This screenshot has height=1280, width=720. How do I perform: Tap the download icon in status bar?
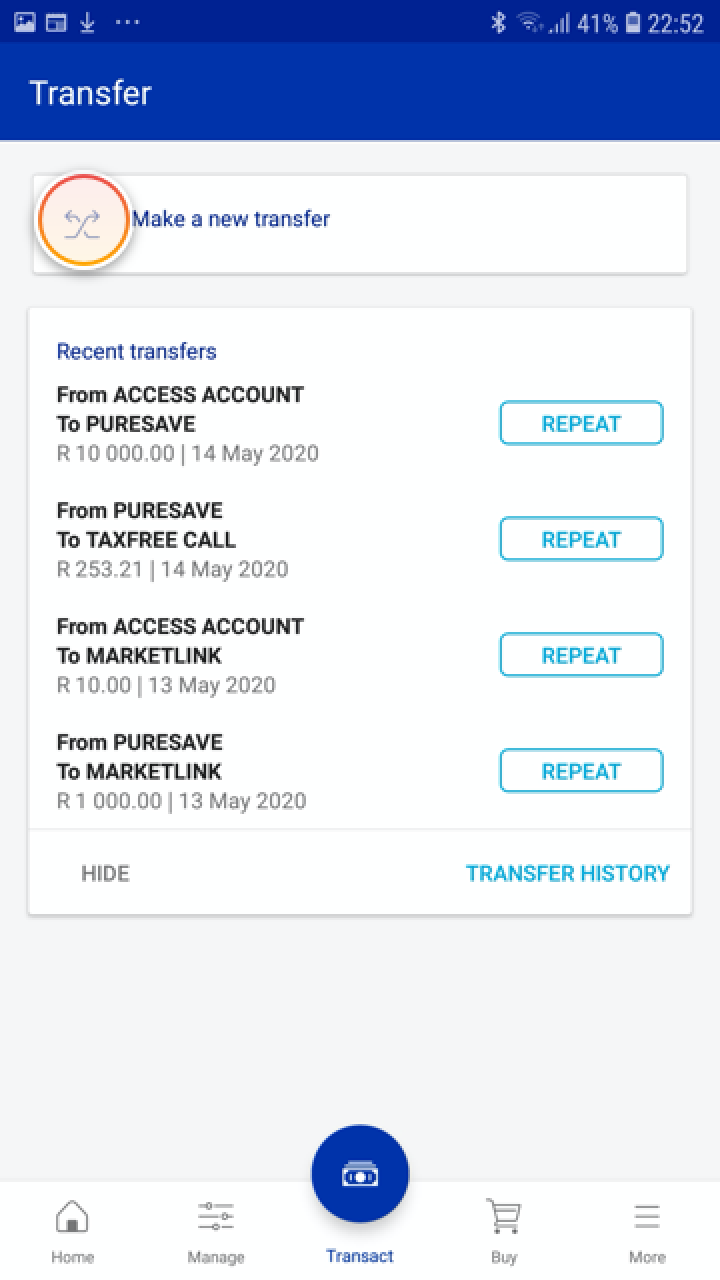(x=87, y=23)
